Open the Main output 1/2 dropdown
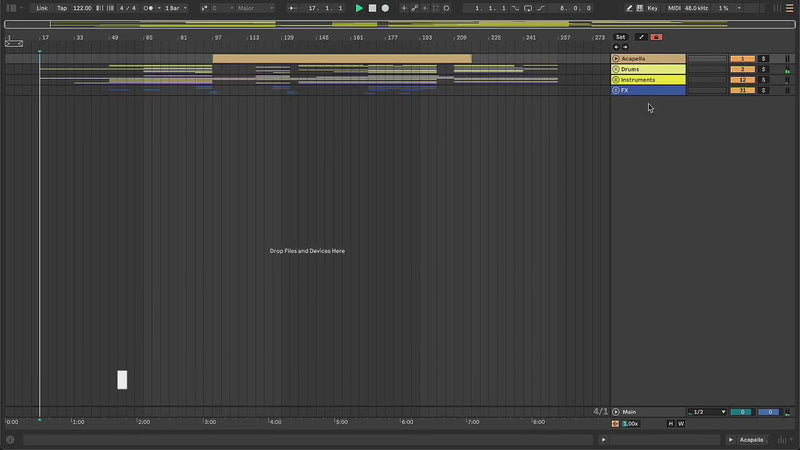This screenshot has width=800, height=450. click(x=707, y=412)
